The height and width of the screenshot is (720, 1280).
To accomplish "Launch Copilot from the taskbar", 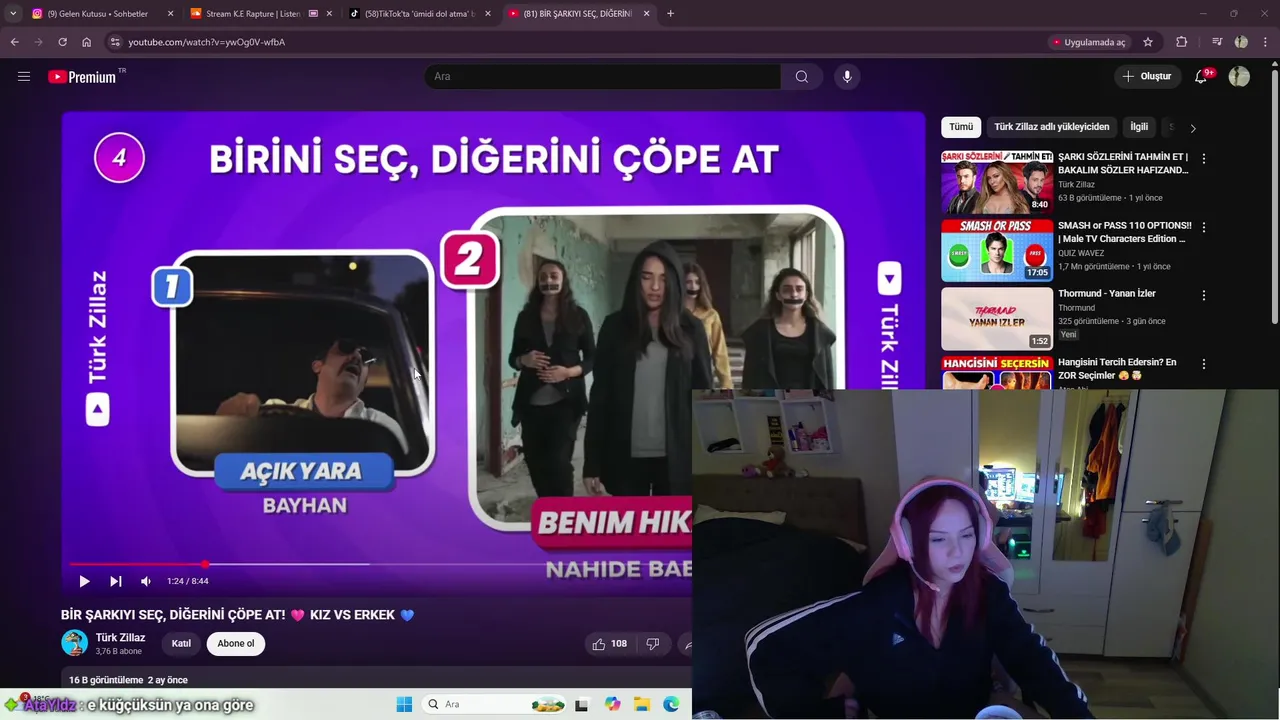I will [x=613, y=705].
